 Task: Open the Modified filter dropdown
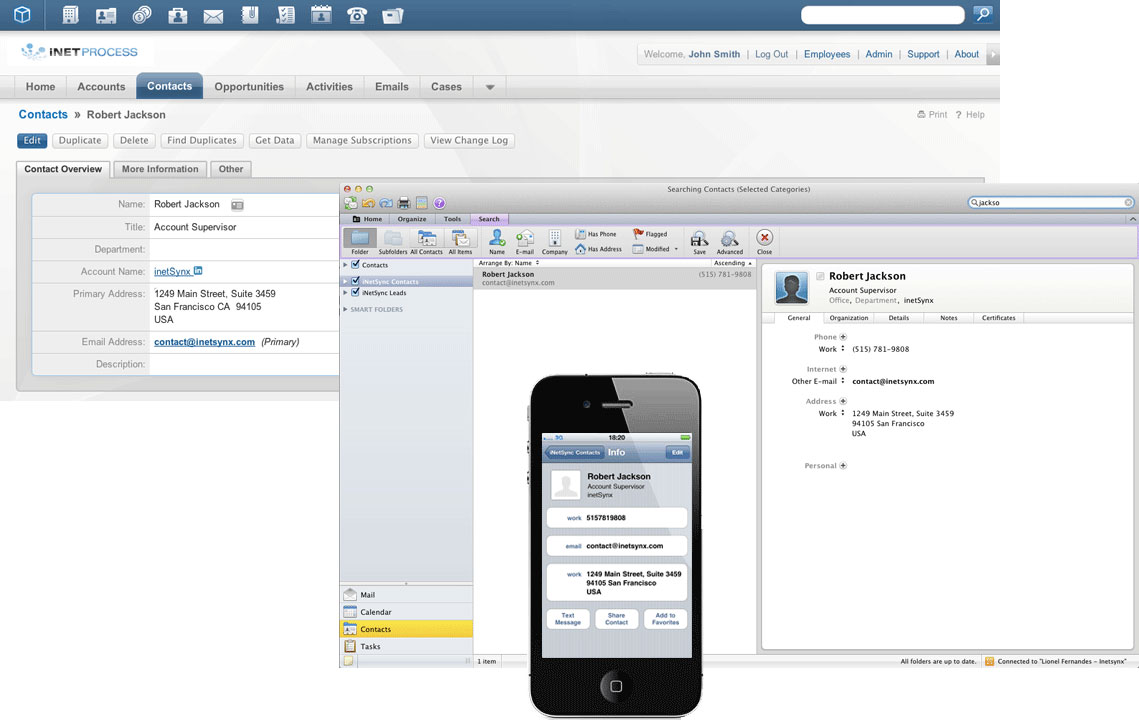point(676,249)
